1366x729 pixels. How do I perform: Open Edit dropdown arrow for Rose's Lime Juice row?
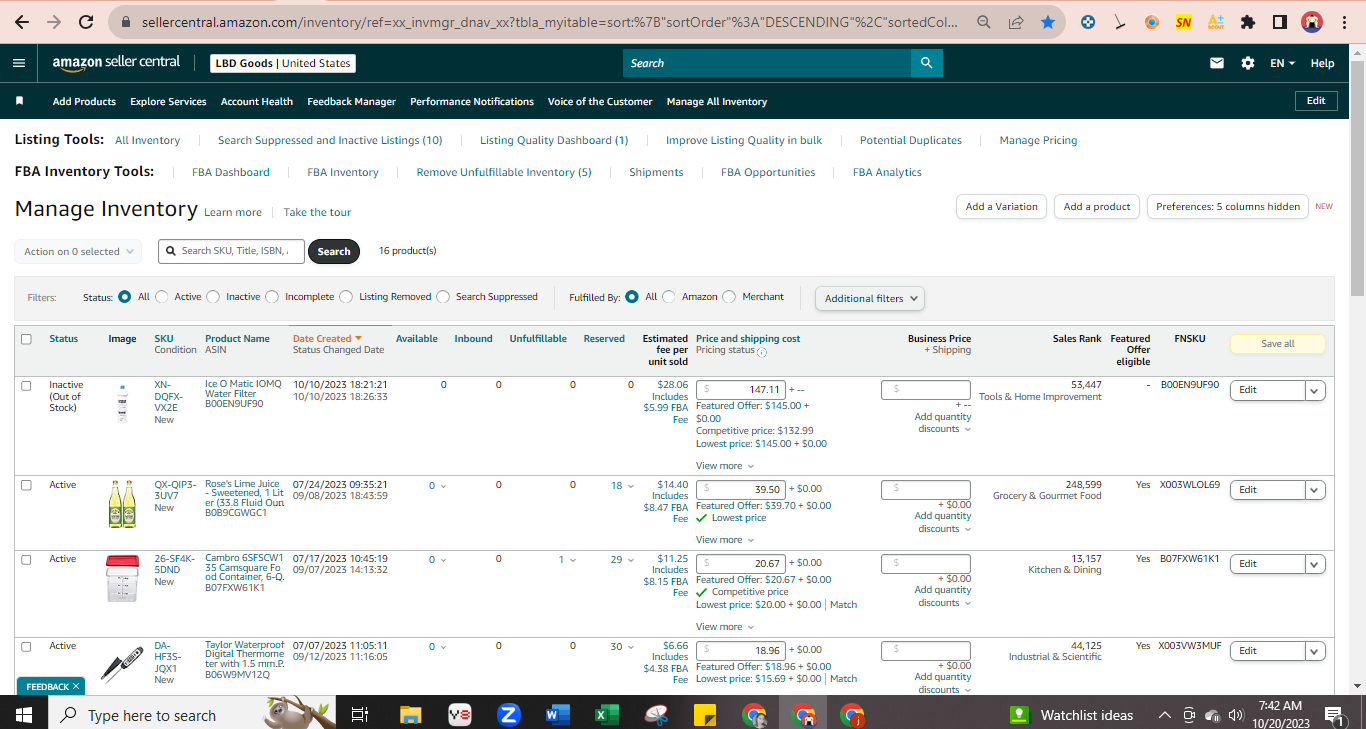pos(1314,490)
